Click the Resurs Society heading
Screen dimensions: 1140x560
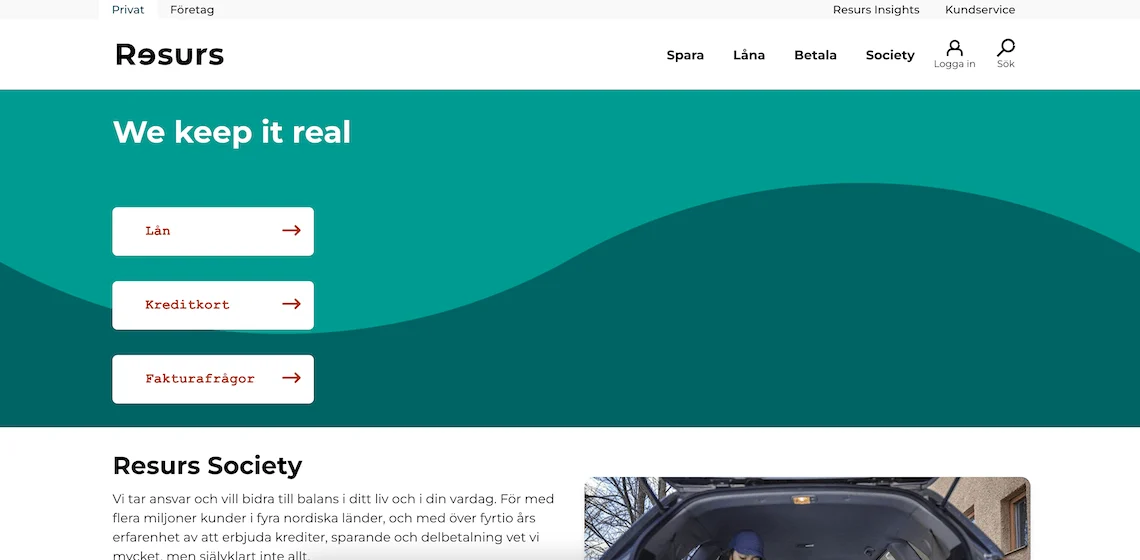(x=207, y=465)
